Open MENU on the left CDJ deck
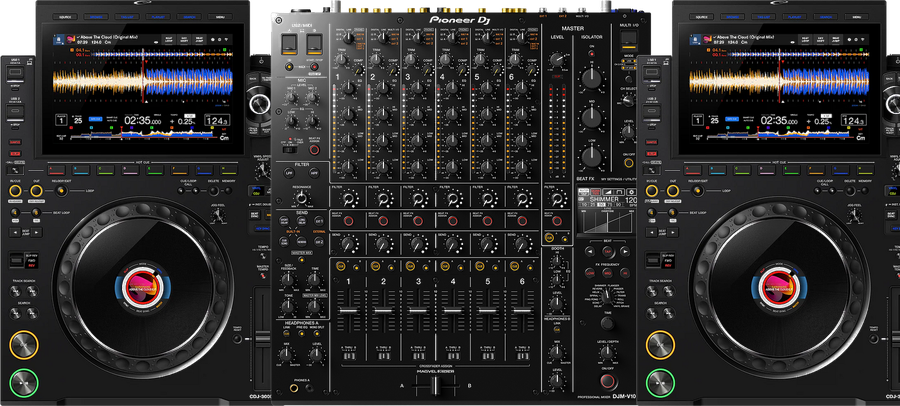 (x=220, y=17)
